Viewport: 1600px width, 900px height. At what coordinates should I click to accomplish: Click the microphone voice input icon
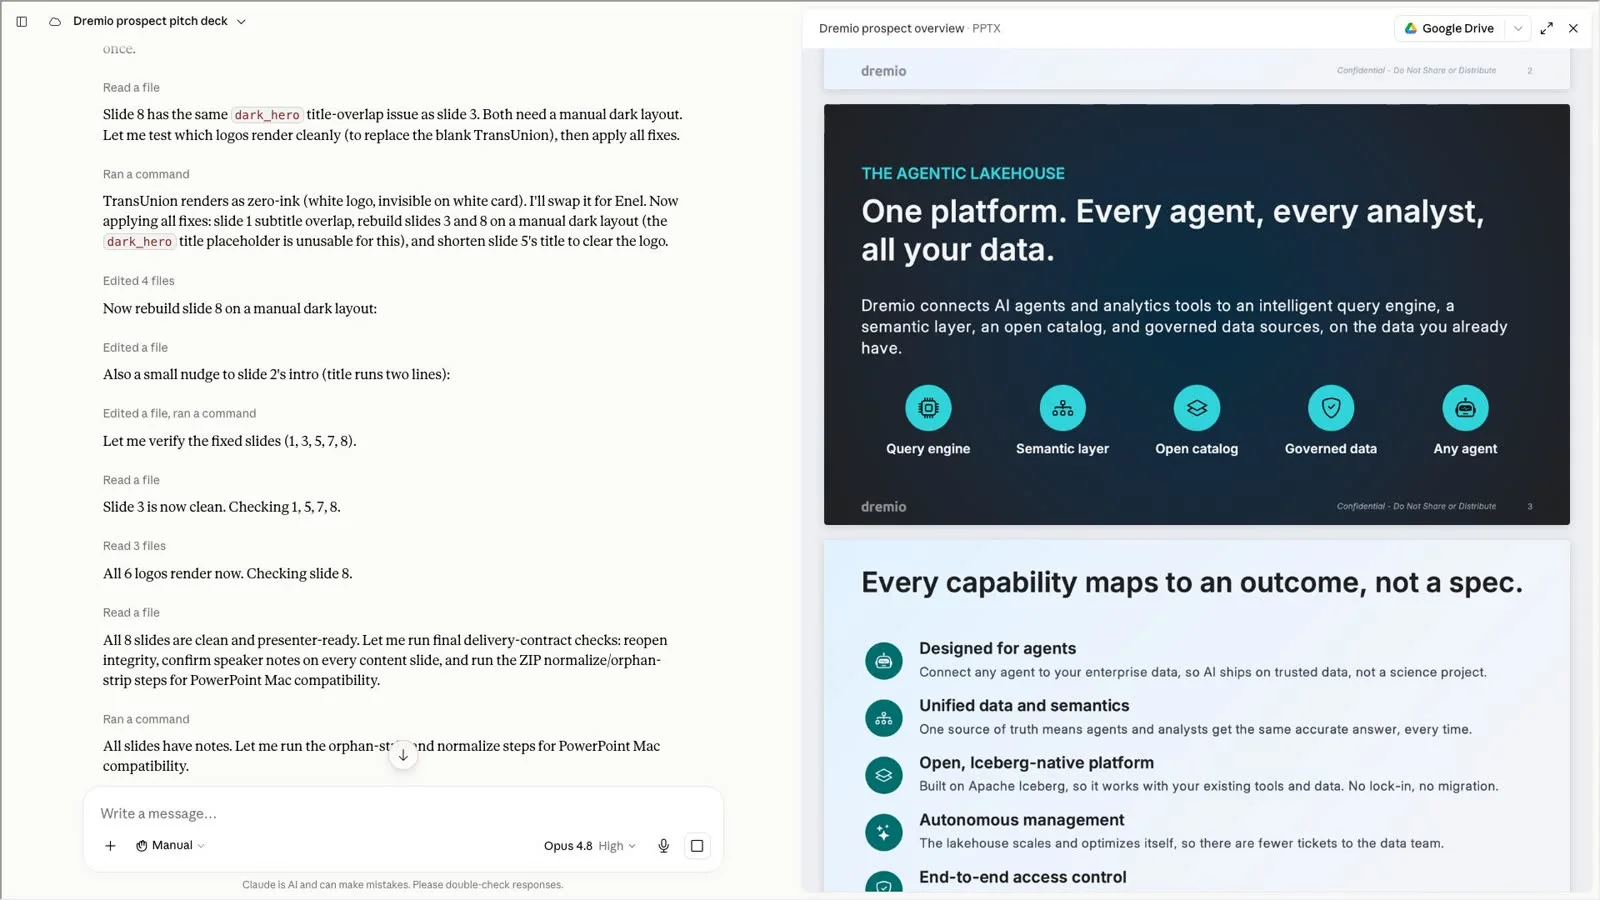click(663, 846)
